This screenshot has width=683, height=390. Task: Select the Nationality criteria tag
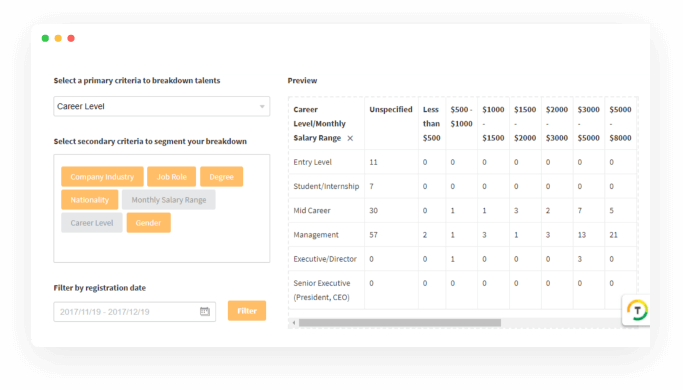[x=90, y=200]
